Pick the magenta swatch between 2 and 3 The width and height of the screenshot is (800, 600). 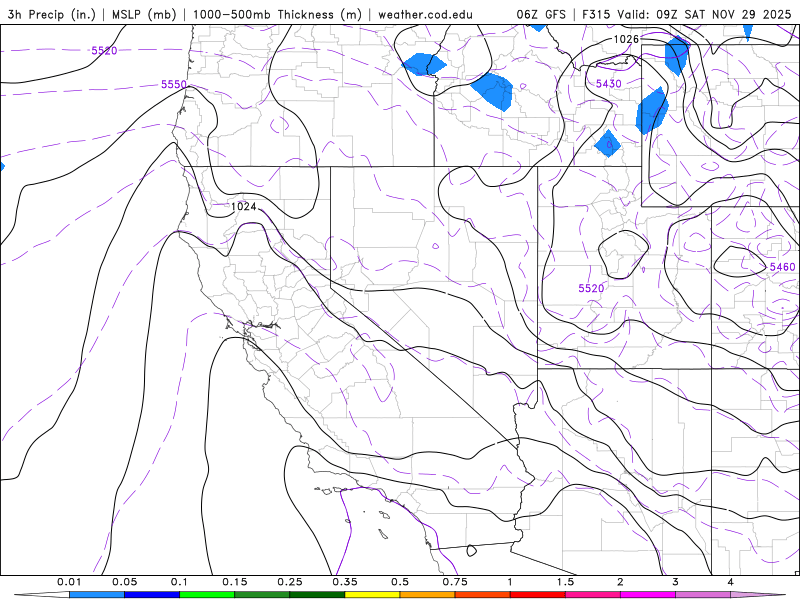pyautogui.click(x=648, y=595)
